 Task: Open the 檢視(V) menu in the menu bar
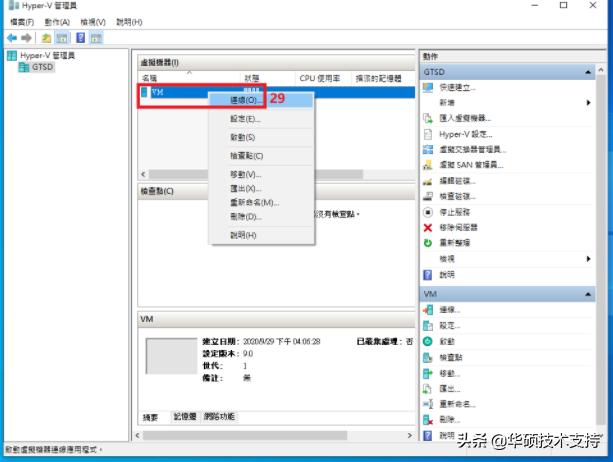click(93, 22)
